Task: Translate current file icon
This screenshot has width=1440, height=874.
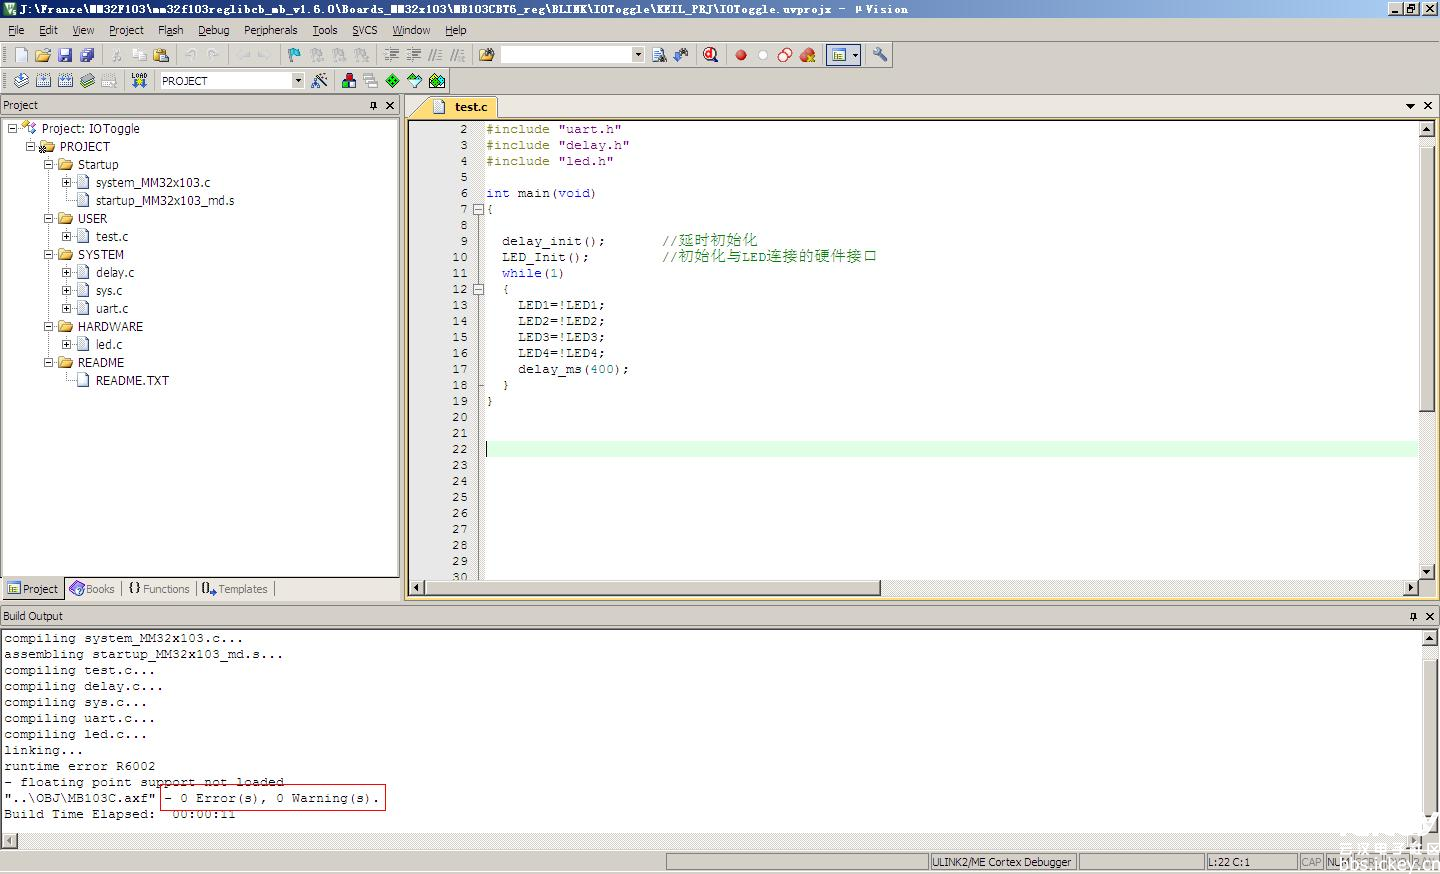Action: 21,81
